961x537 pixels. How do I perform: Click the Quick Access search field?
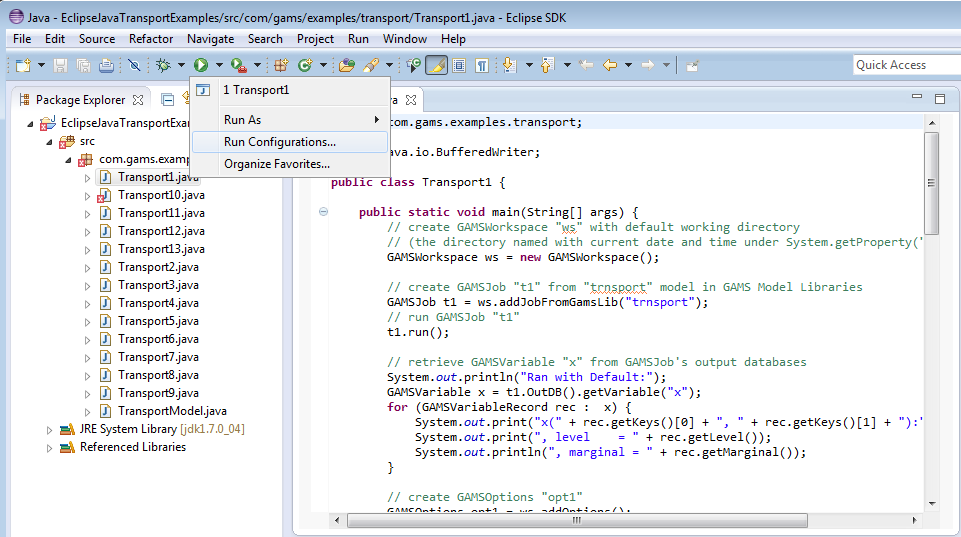coord(905,65)
